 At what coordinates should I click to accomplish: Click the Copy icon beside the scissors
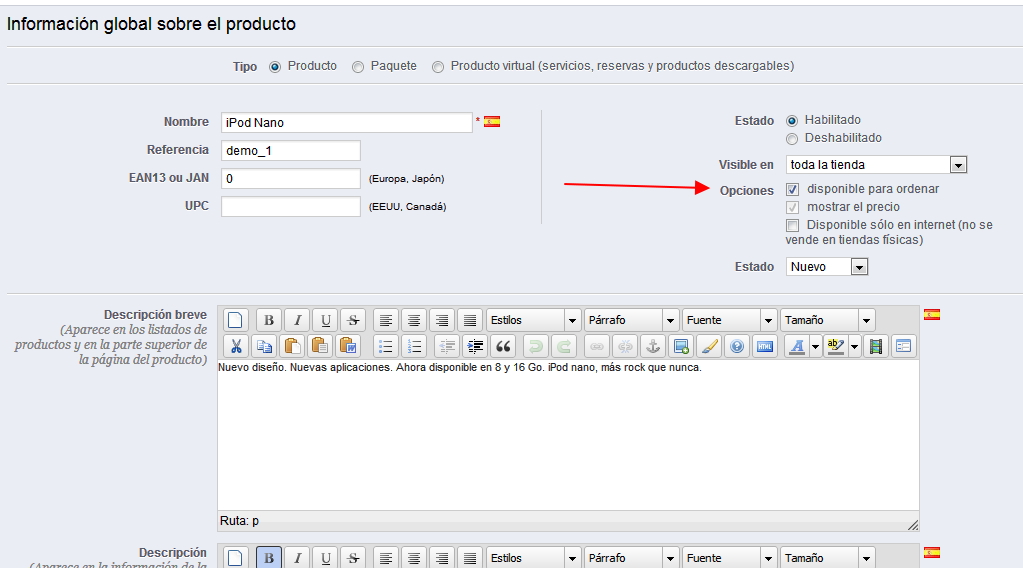[264, 346]
